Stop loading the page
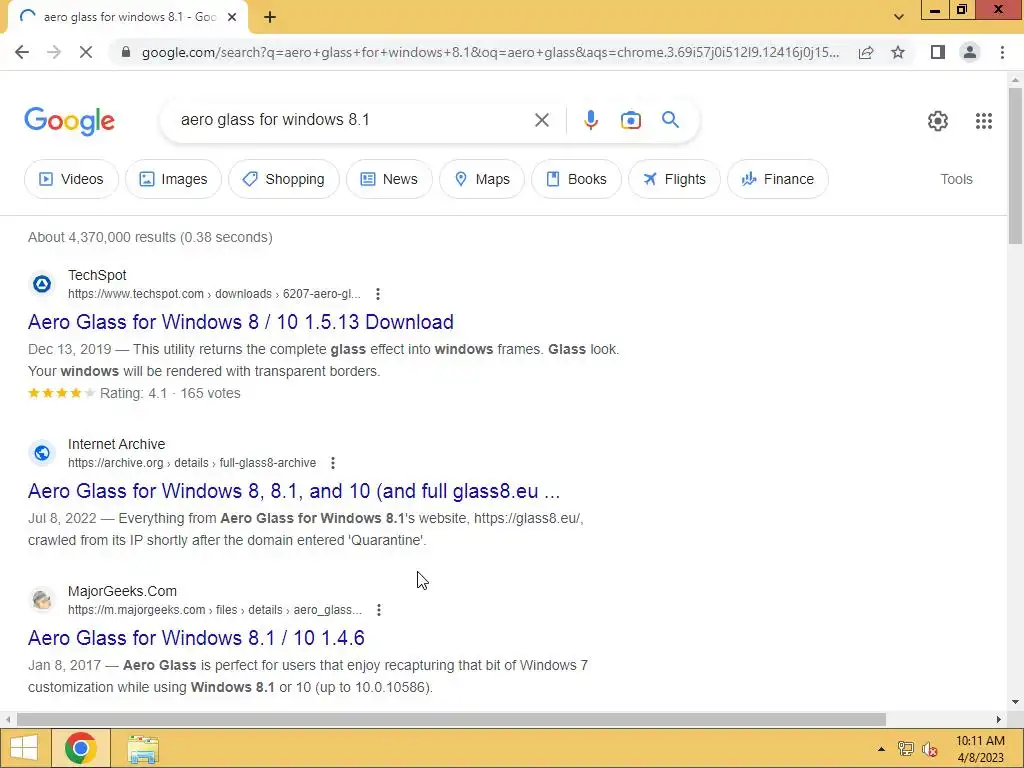This screenshot has height=768, width=1024. [86, 52]
